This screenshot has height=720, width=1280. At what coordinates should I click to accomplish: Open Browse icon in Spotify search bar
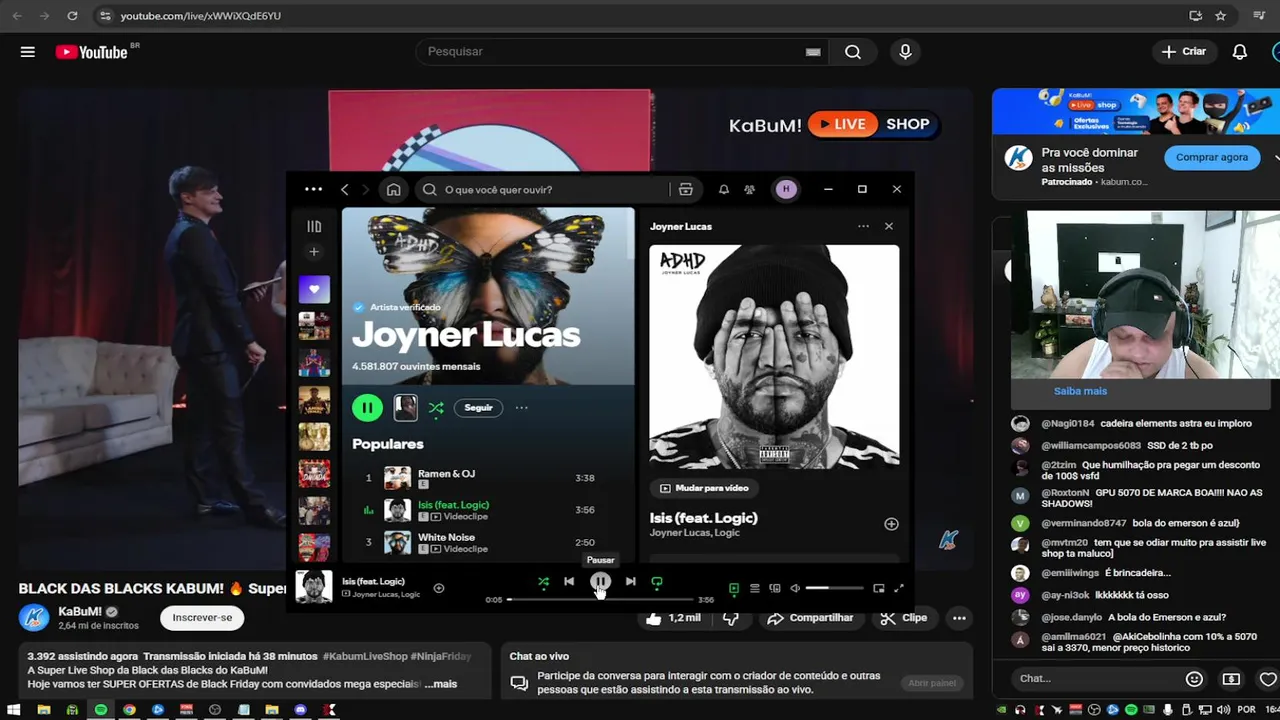pyautogui.click(x=686, y=189)
